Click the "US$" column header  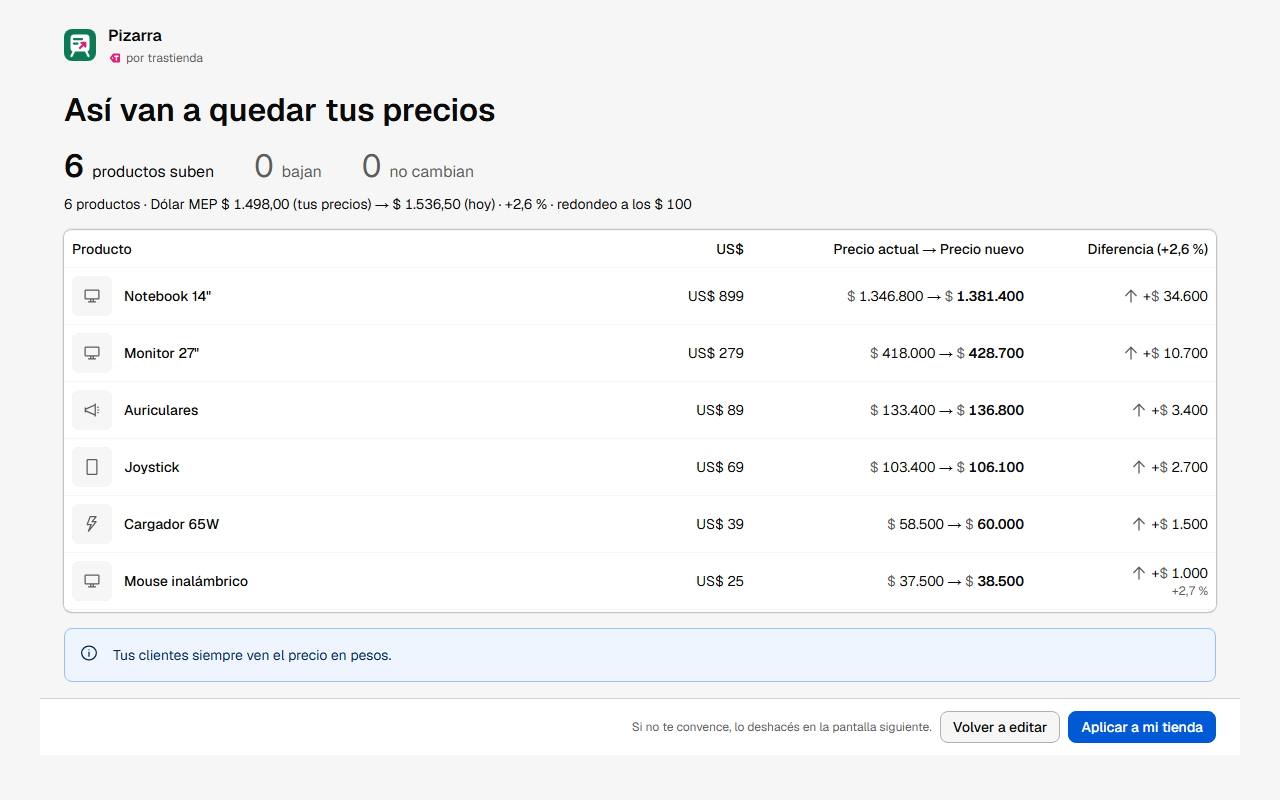pyautogui.click(x=730, y=249)
